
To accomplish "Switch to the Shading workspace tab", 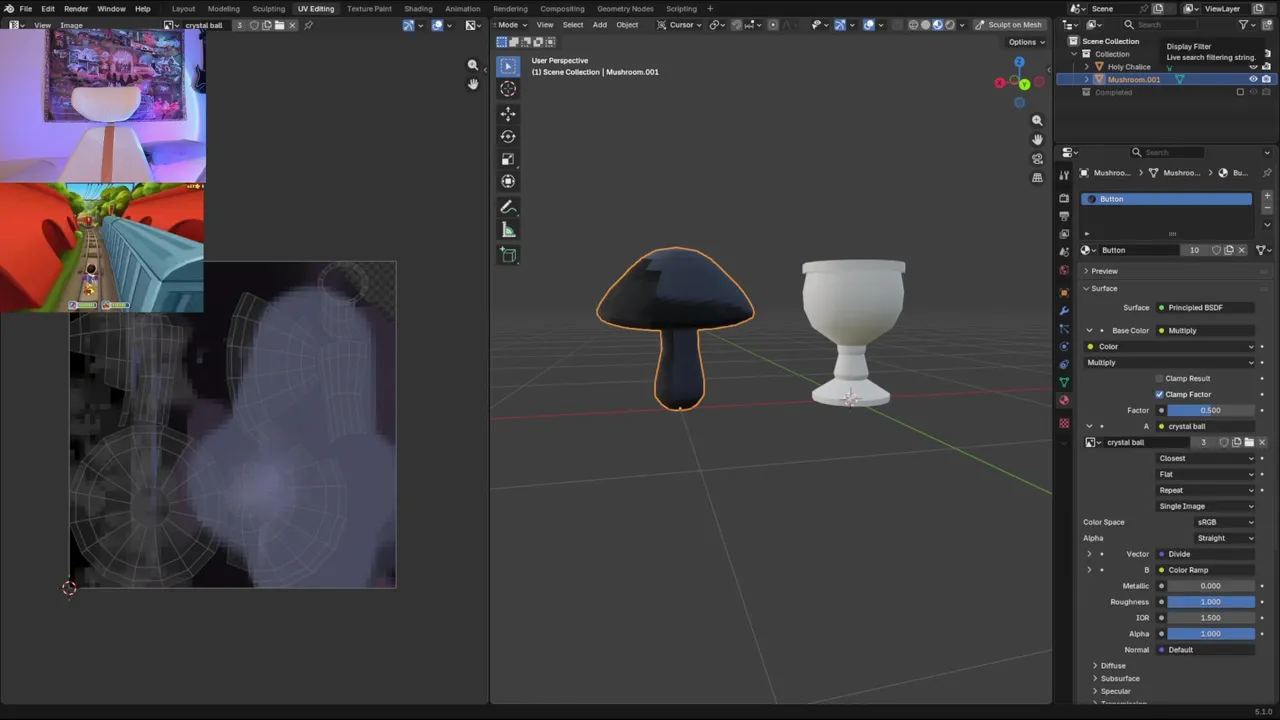I will click(418, 9).
